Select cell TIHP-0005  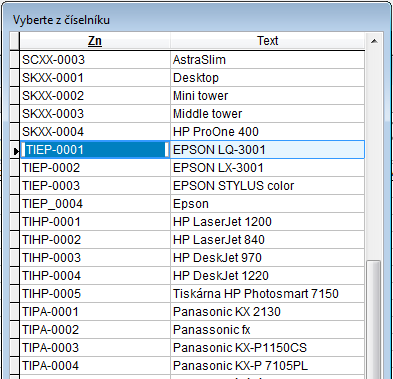point(95,294)
